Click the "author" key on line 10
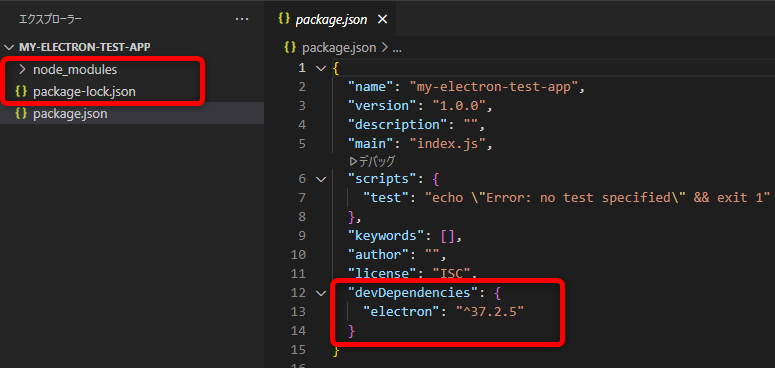 379,255
